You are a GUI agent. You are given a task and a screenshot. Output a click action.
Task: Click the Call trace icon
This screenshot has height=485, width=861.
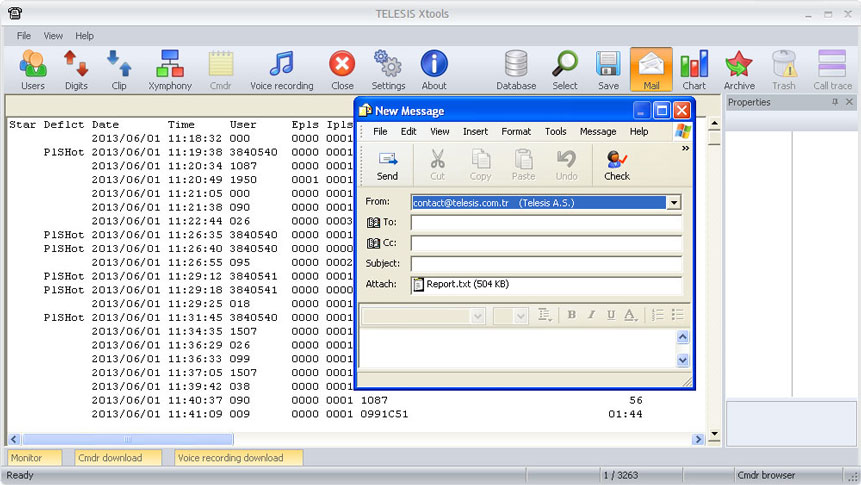click(x=832, y=70)
